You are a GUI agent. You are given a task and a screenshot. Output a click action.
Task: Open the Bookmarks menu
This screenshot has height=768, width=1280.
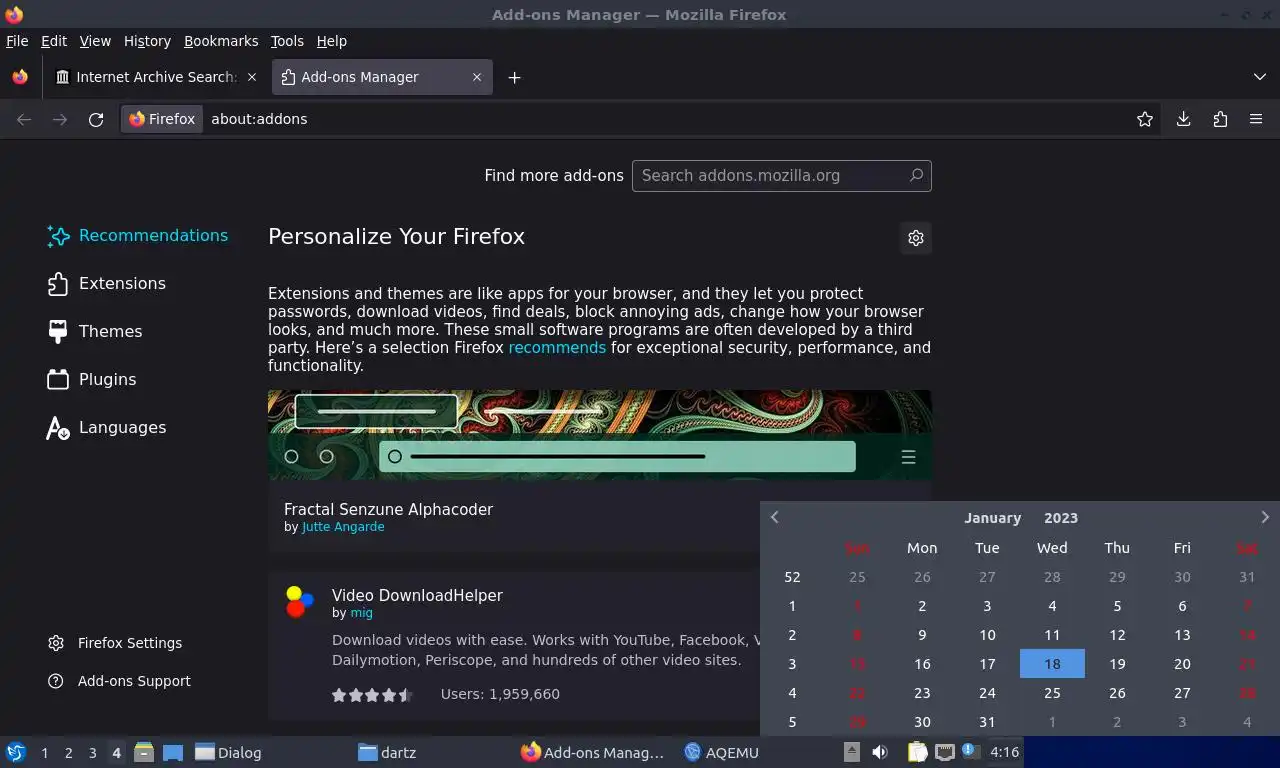pyautogui.click(x=221, y=41)
